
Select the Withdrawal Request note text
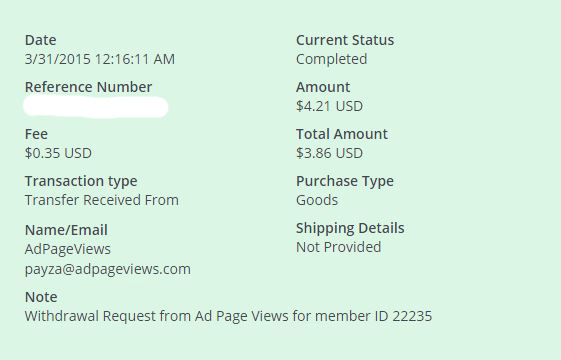click(x=228, y=316)
